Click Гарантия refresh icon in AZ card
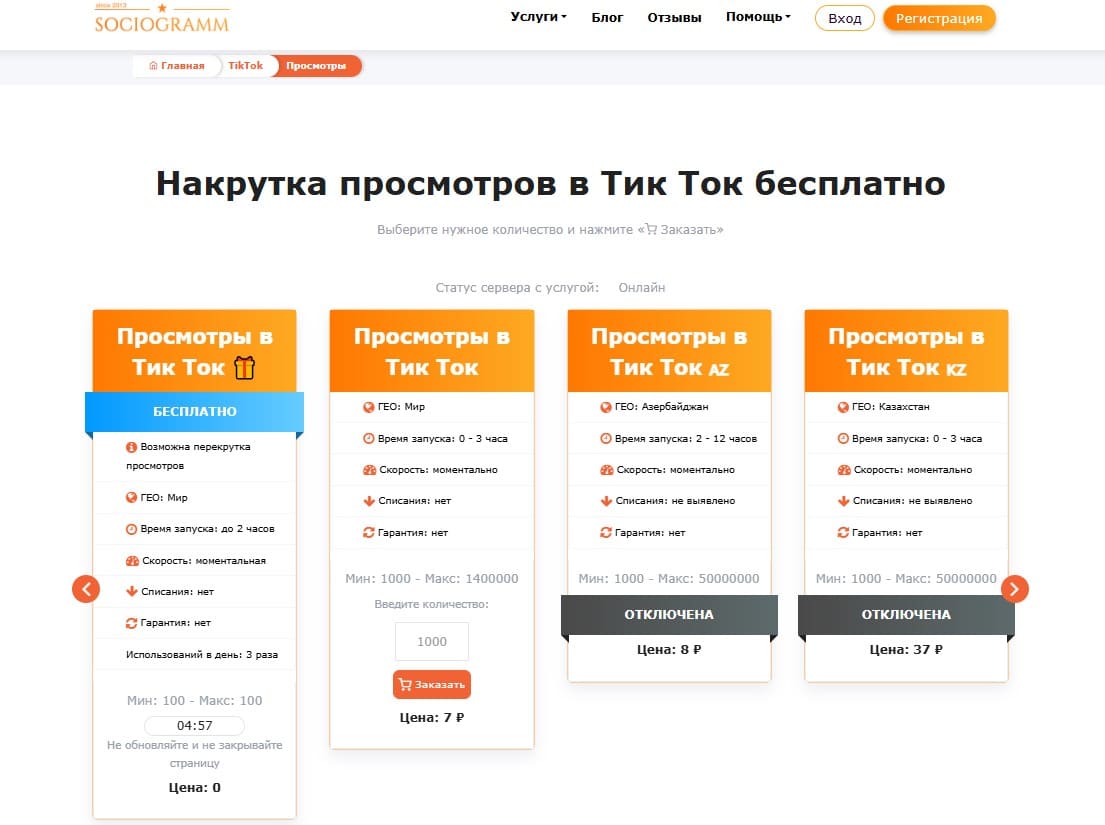The height and width of the screenshot is (825, 1105). coord(605,533)
